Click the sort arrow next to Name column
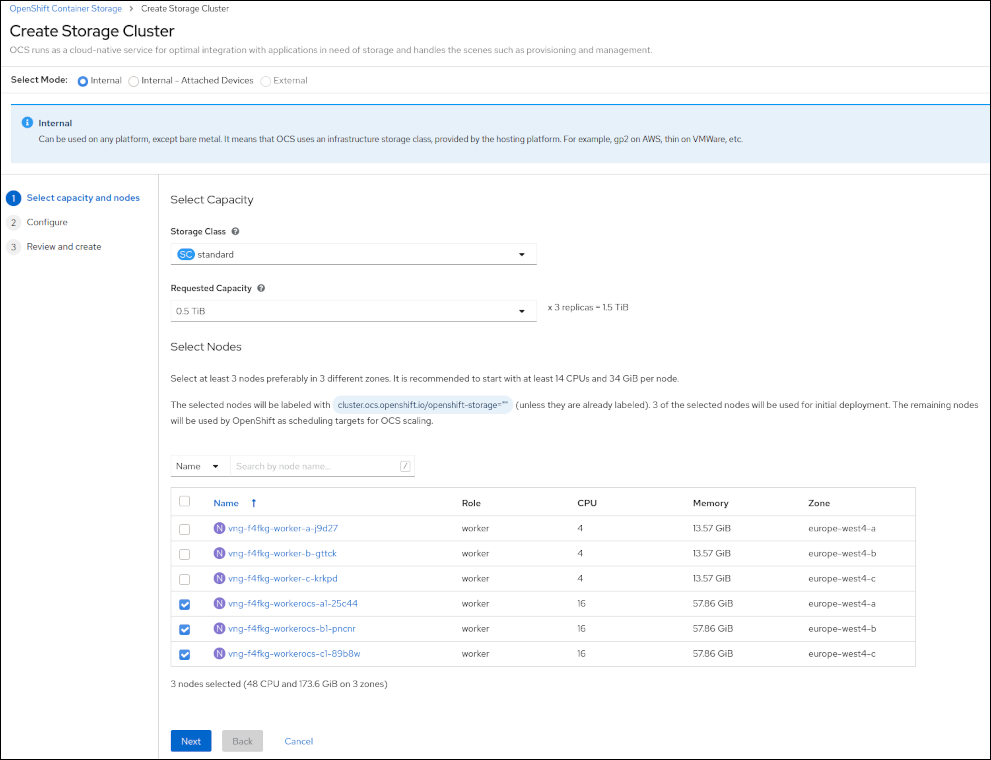 (x=253, y=503)
